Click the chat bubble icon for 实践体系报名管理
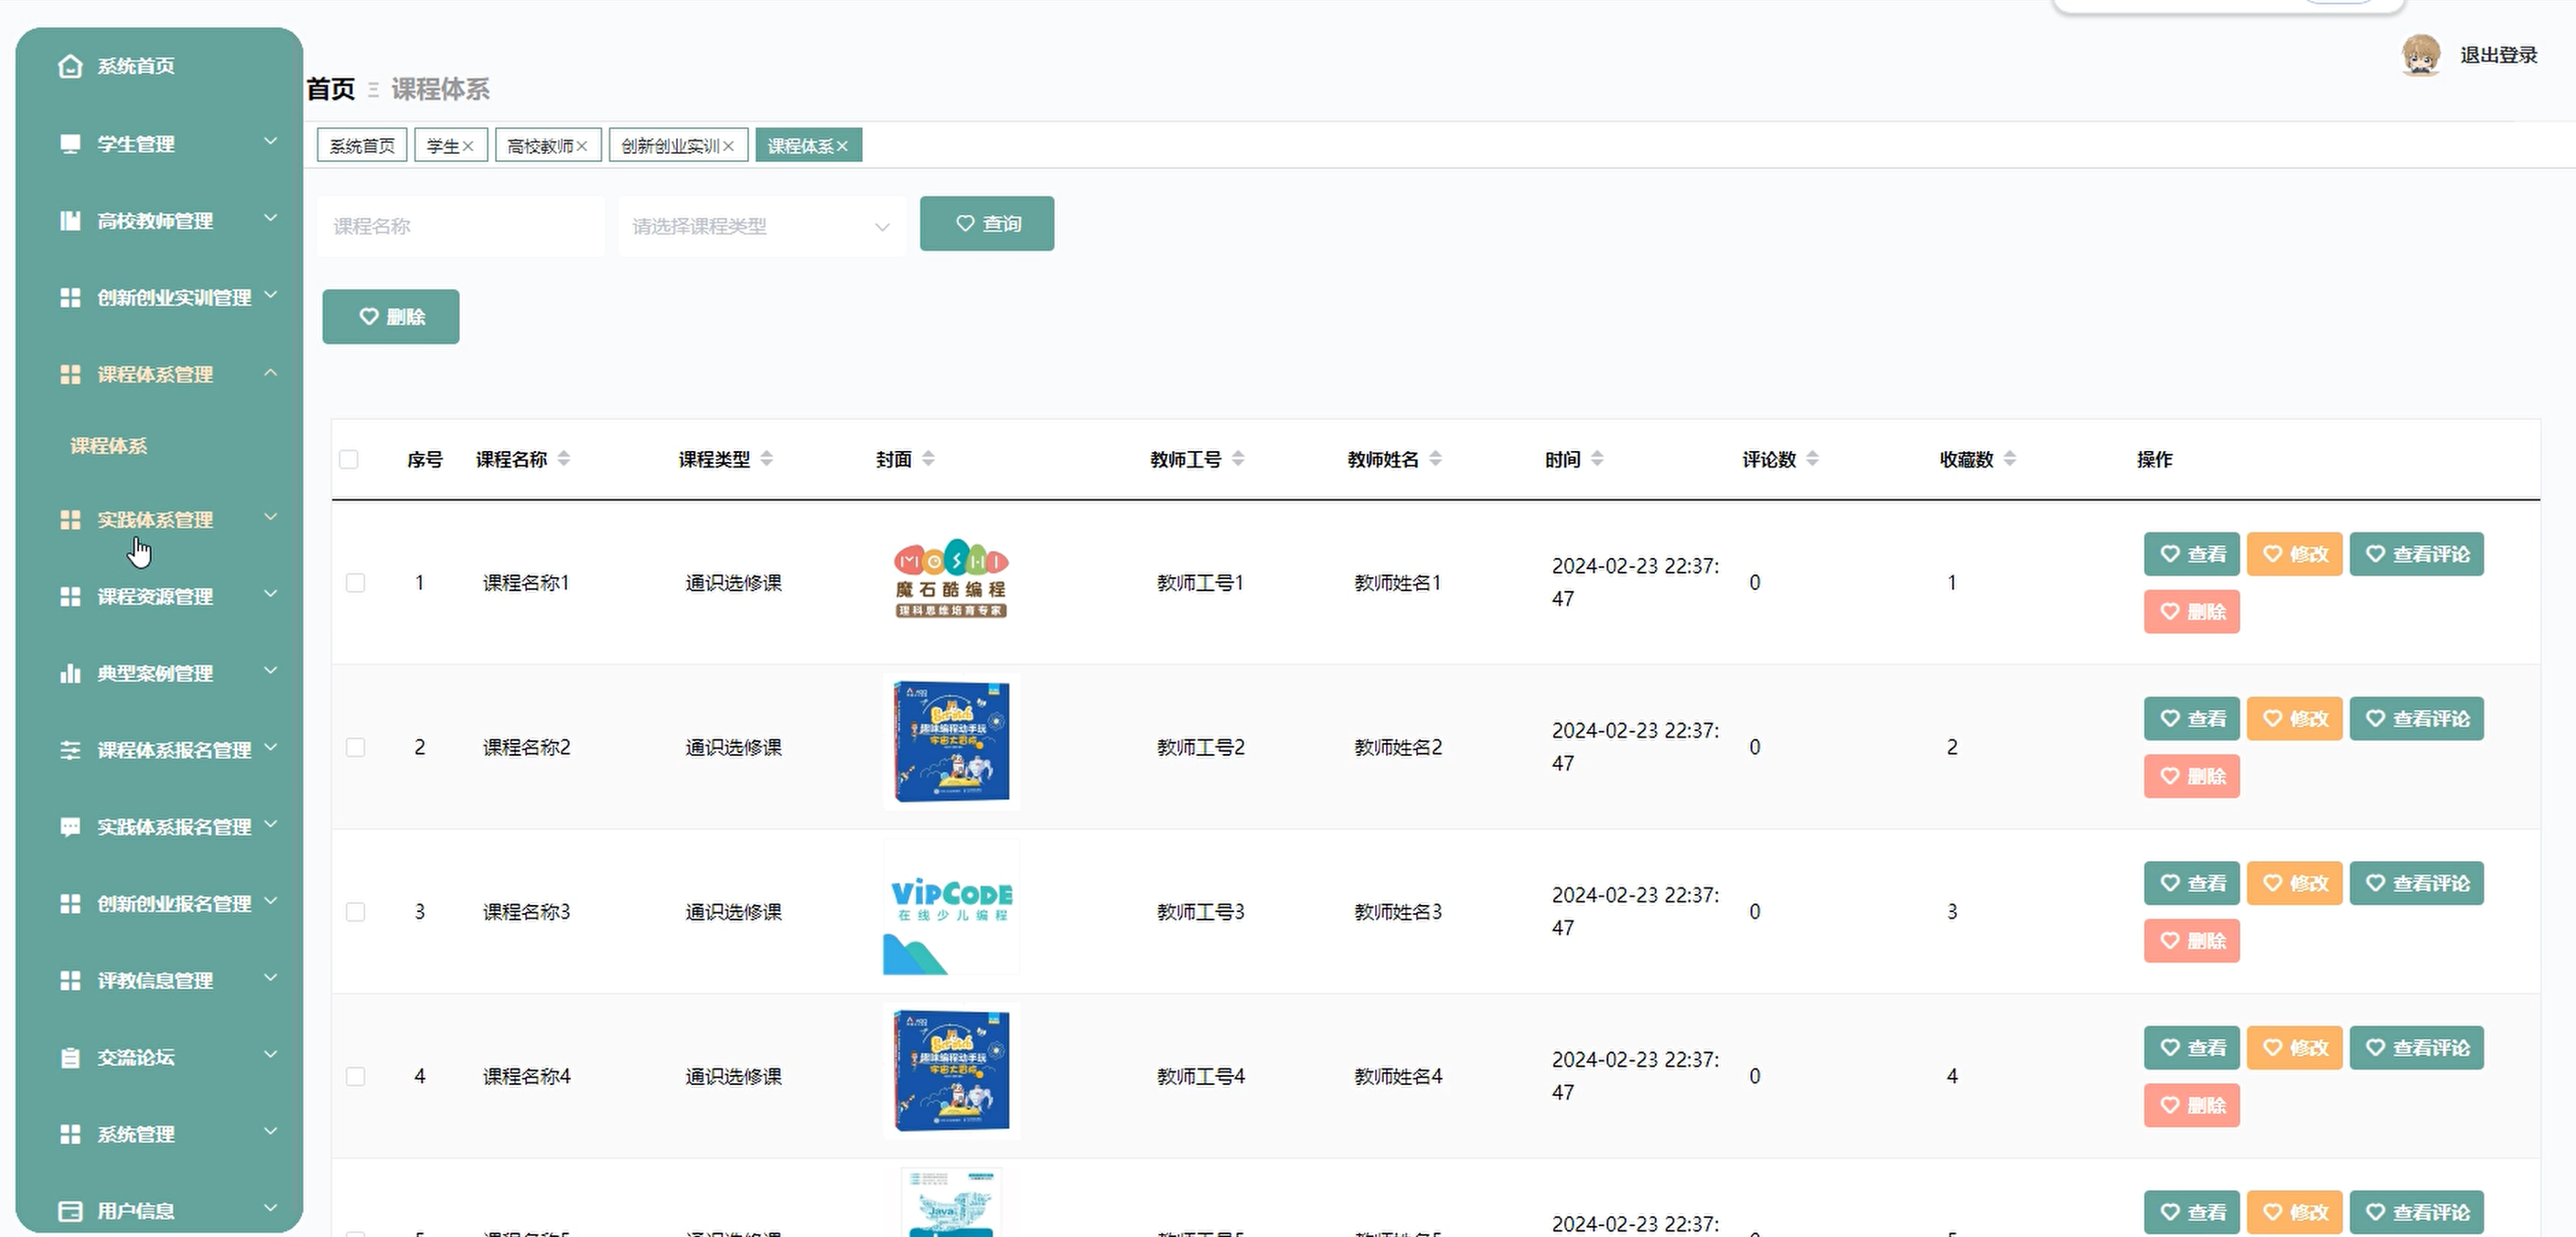2576x1237 pixels. pos(70,827)
